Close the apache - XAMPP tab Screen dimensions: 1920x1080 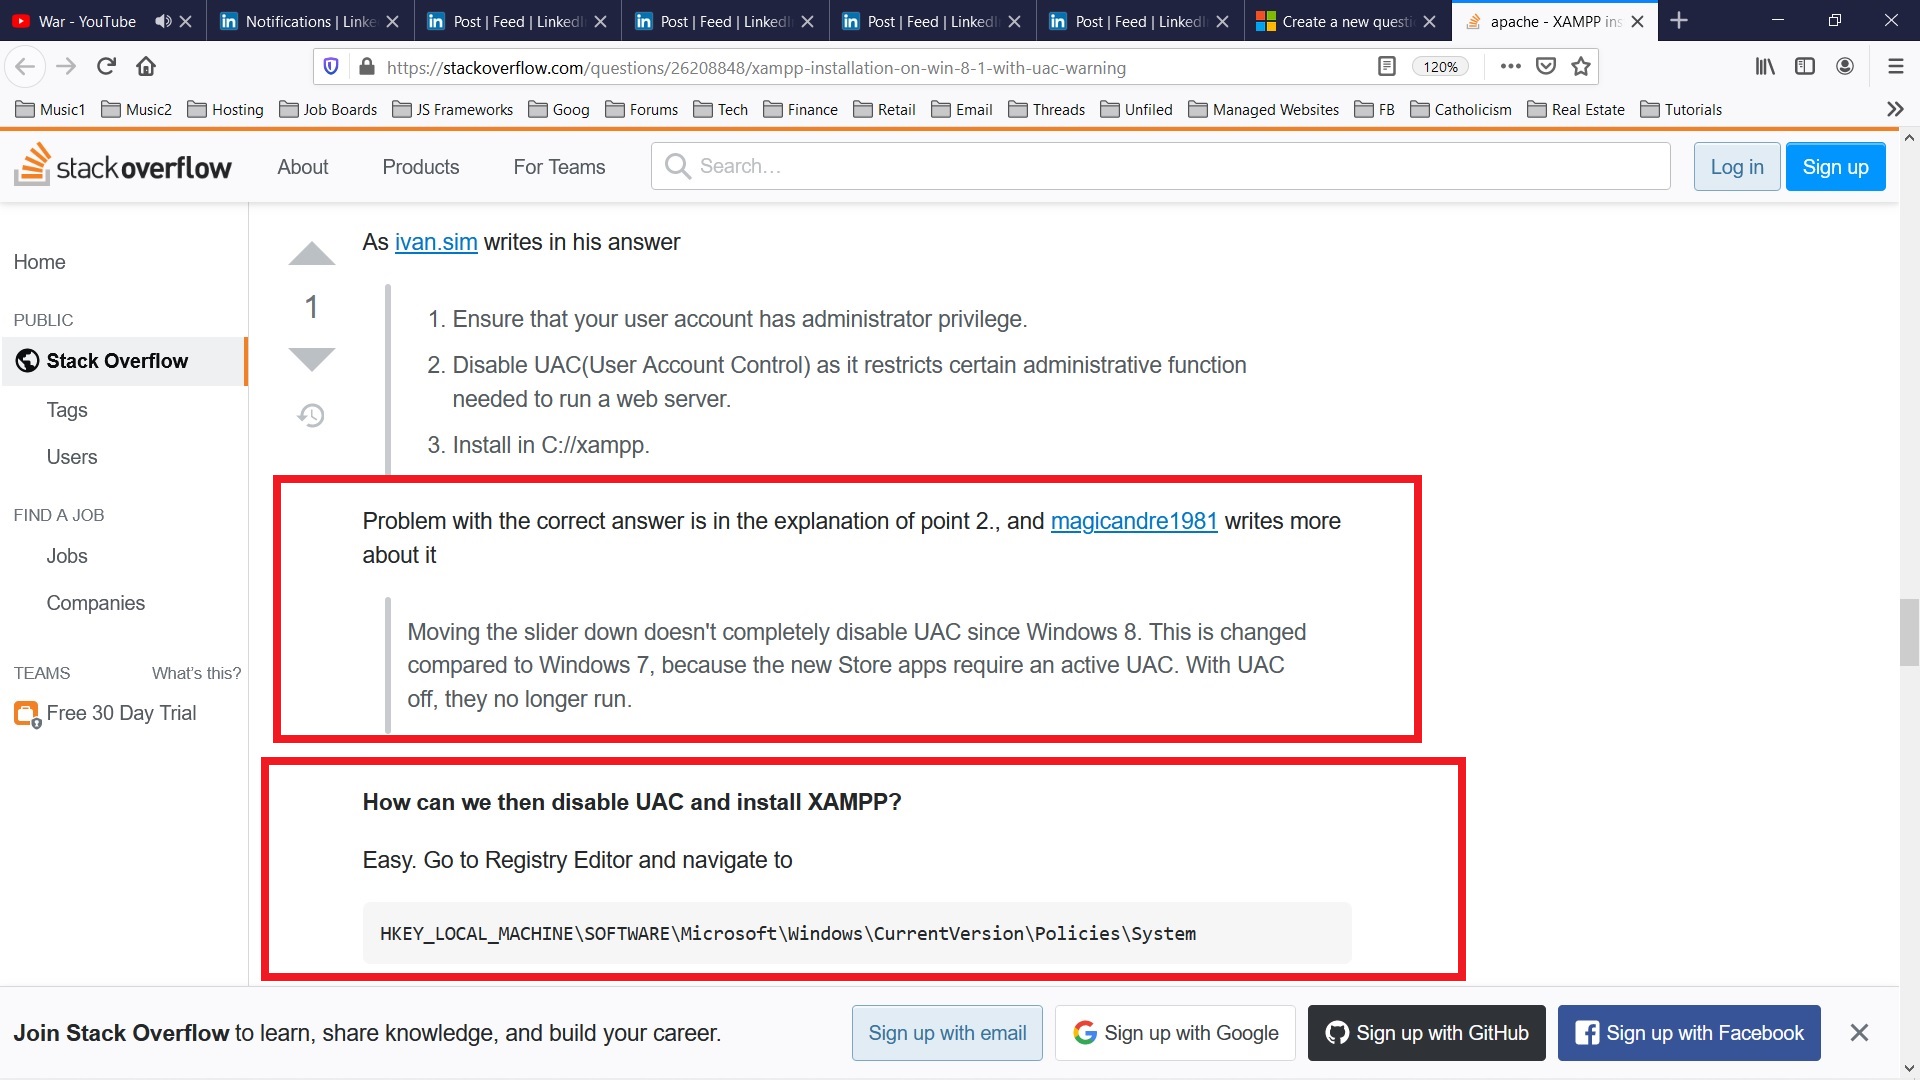coord(1637,21)
